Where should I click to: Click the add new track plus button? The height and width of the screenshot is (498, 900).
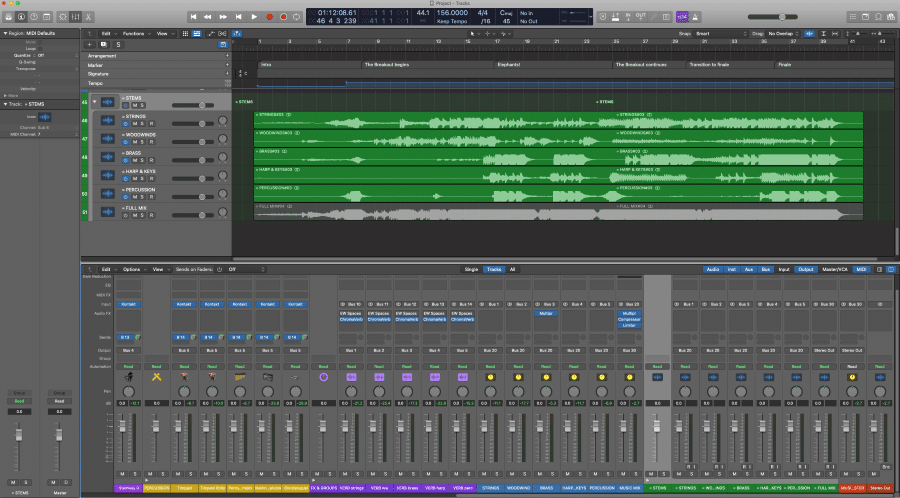pos(90,44)
